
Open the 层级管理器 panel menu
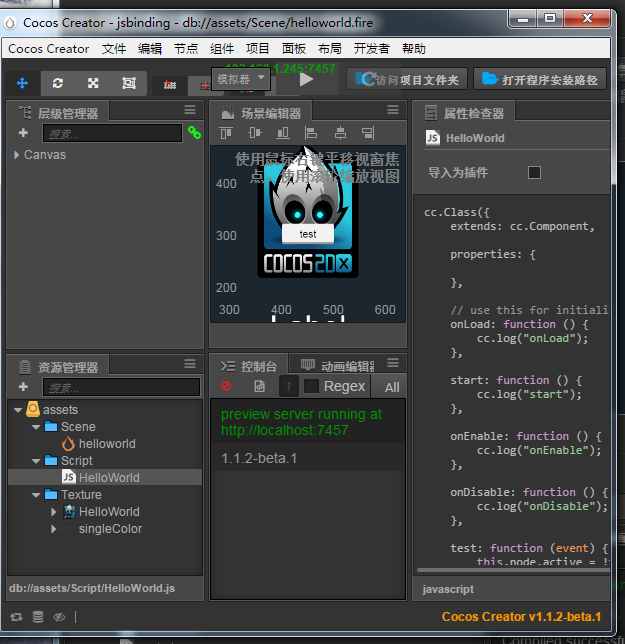[x=190, y=110]
